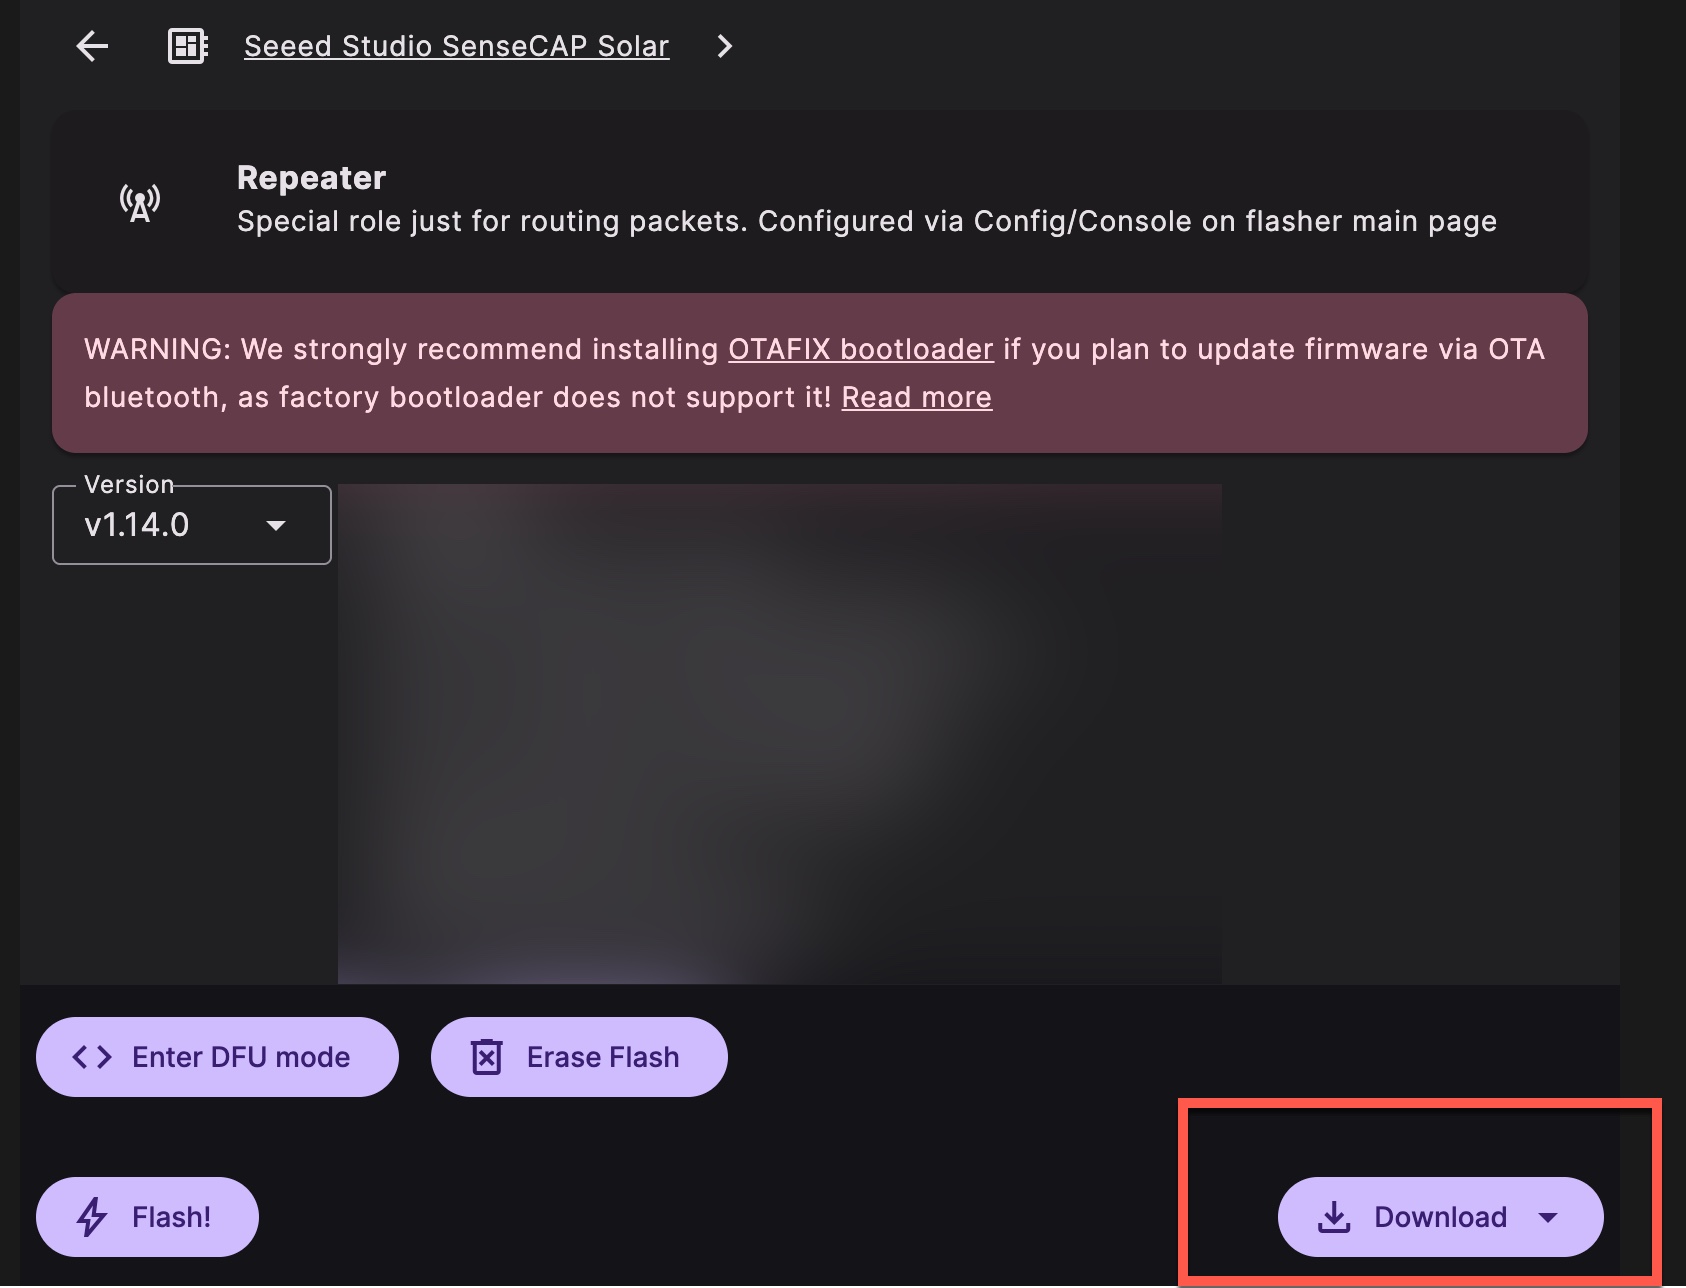Screen dimensions: 1686x1288
Task: Follow the OTAFIX bootloader link
Action: pyautogui.click(x=860, y=349)
